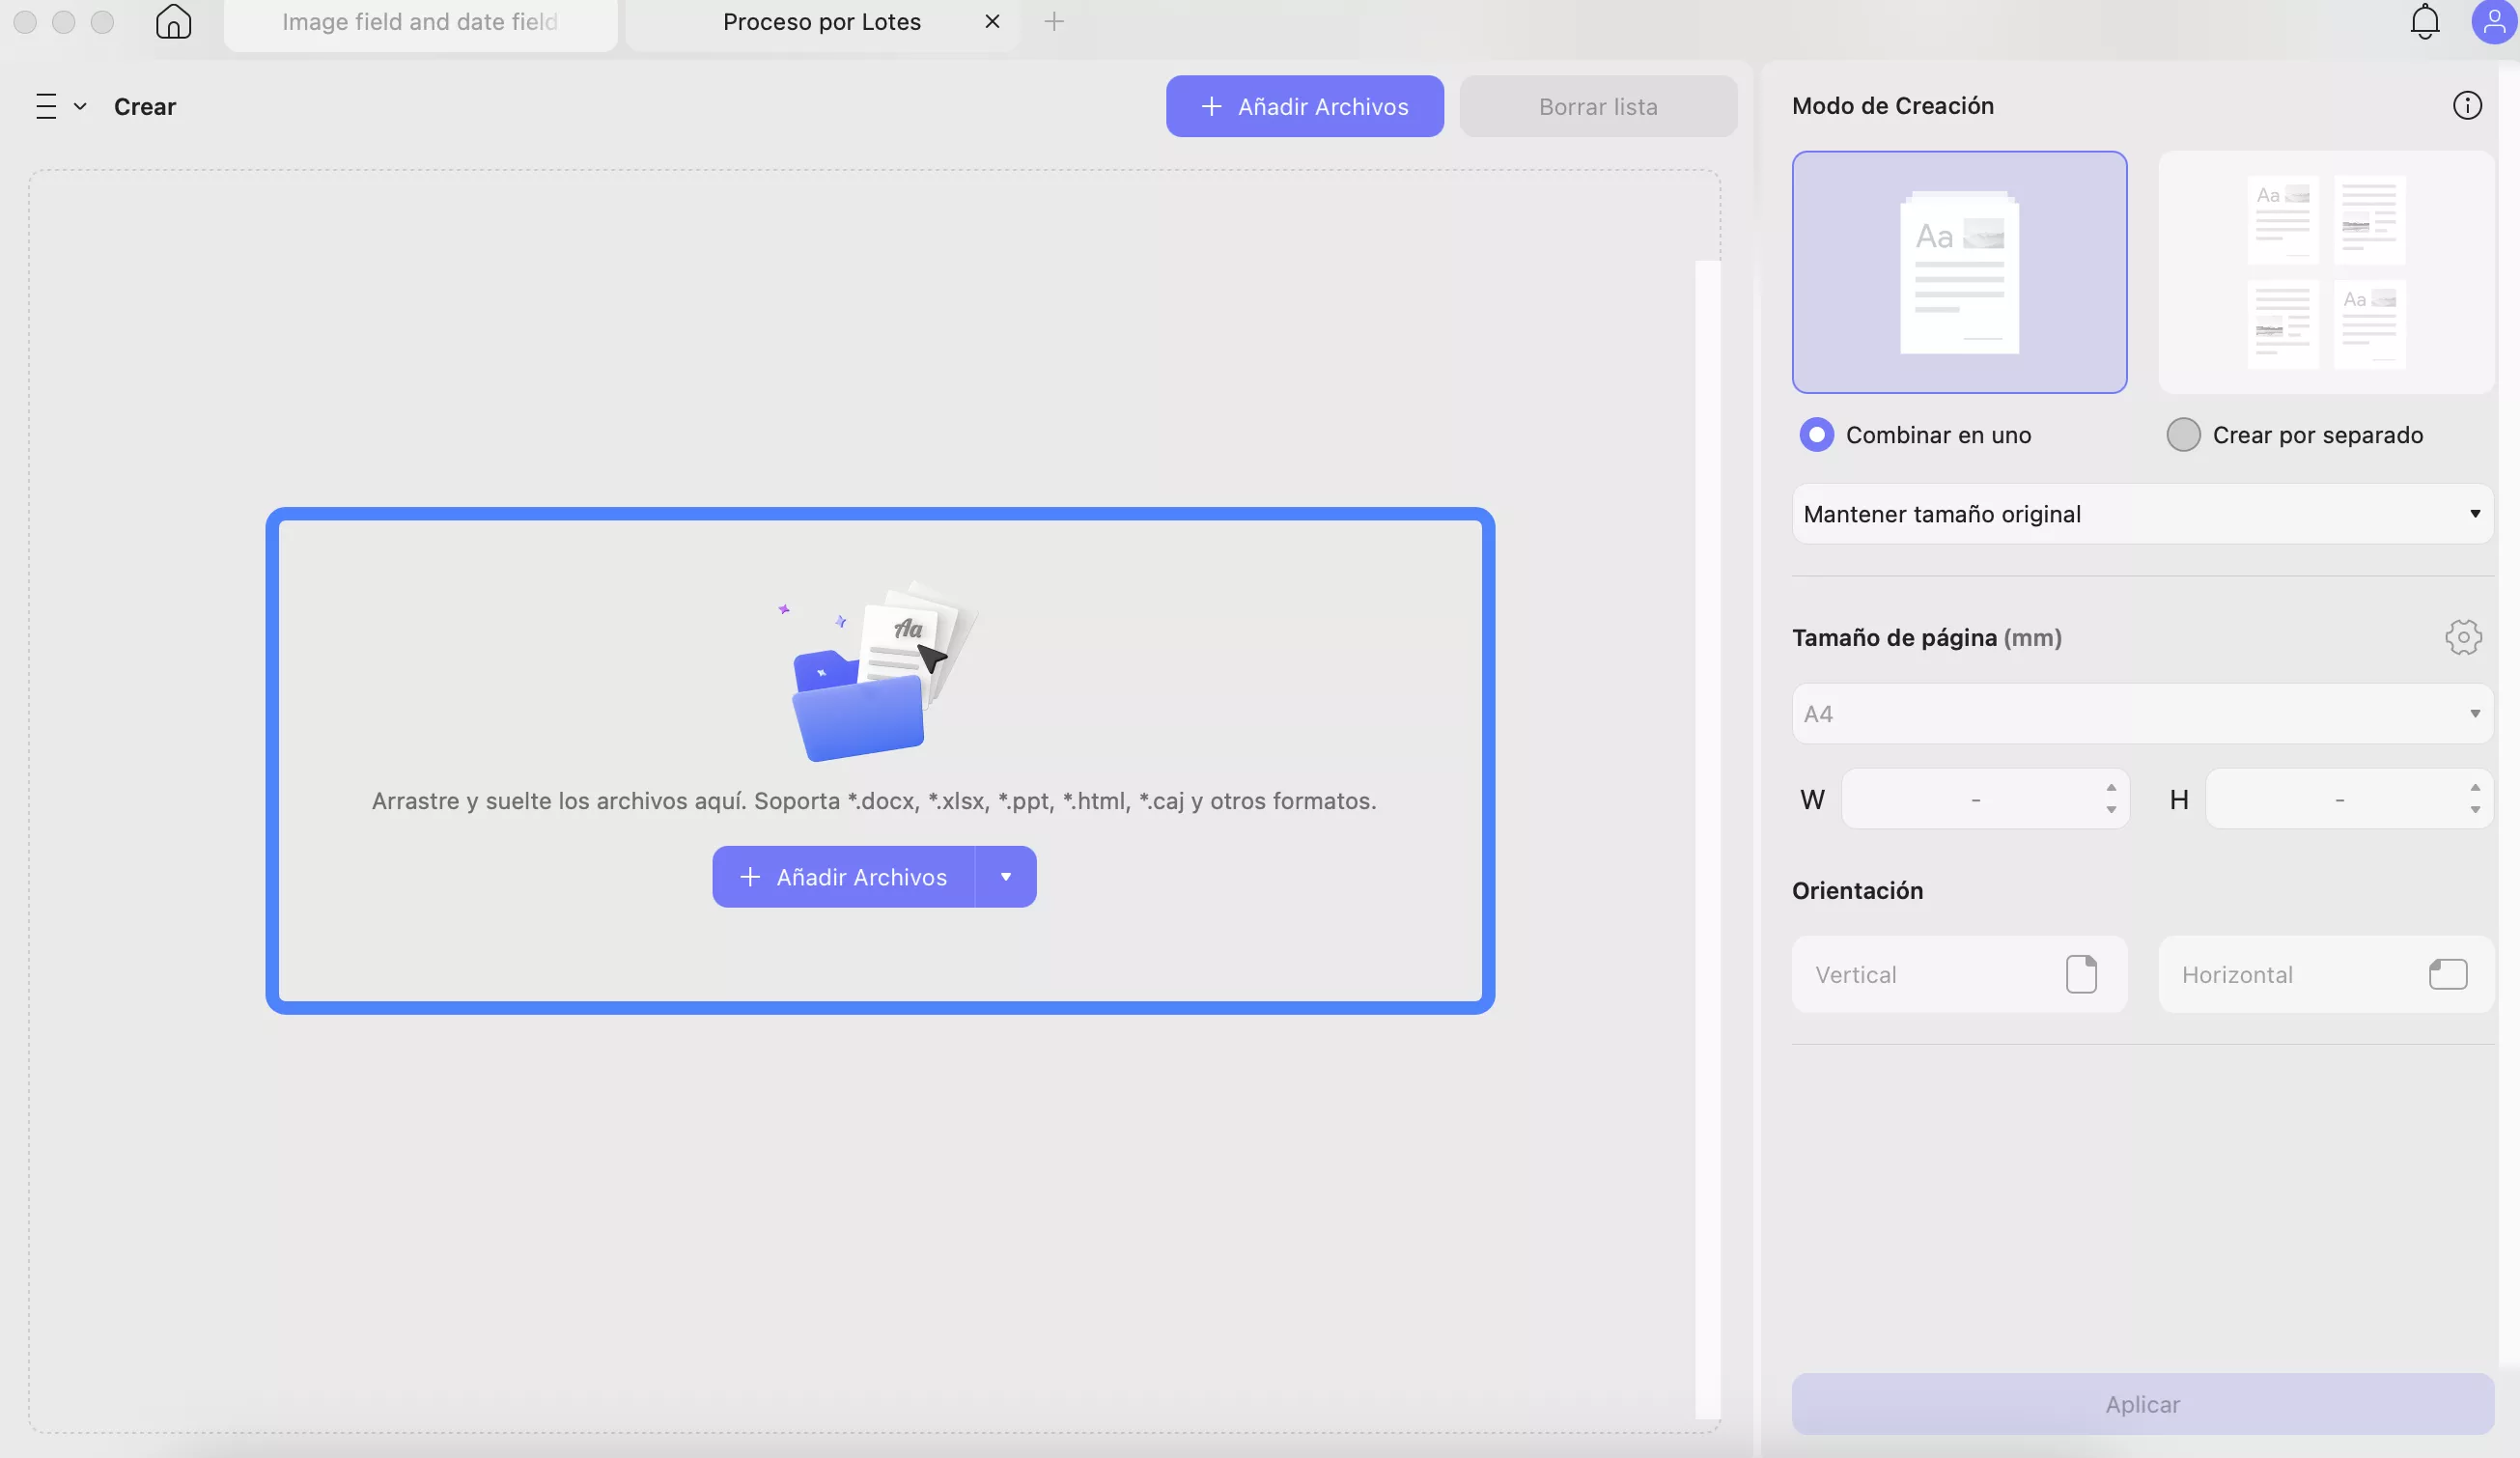
Task: Choose Vertical page orientation
Action: [x=1958, y=974]
